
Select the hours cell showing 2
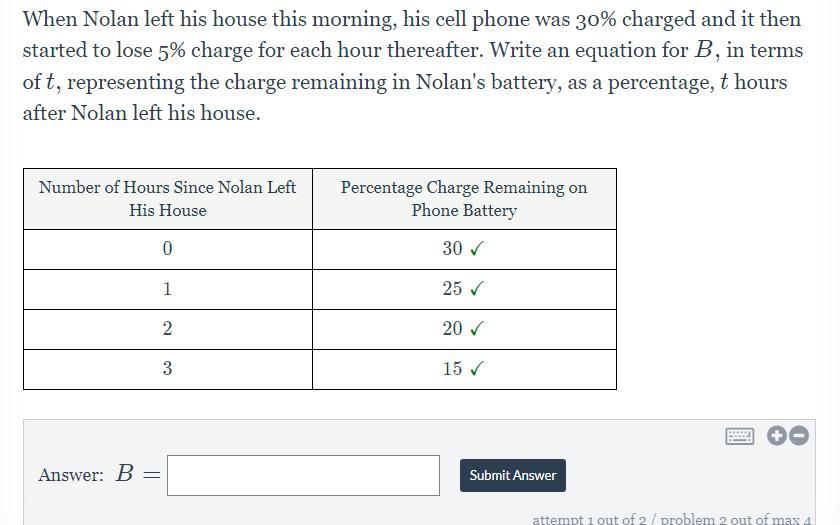coord(168,329)
